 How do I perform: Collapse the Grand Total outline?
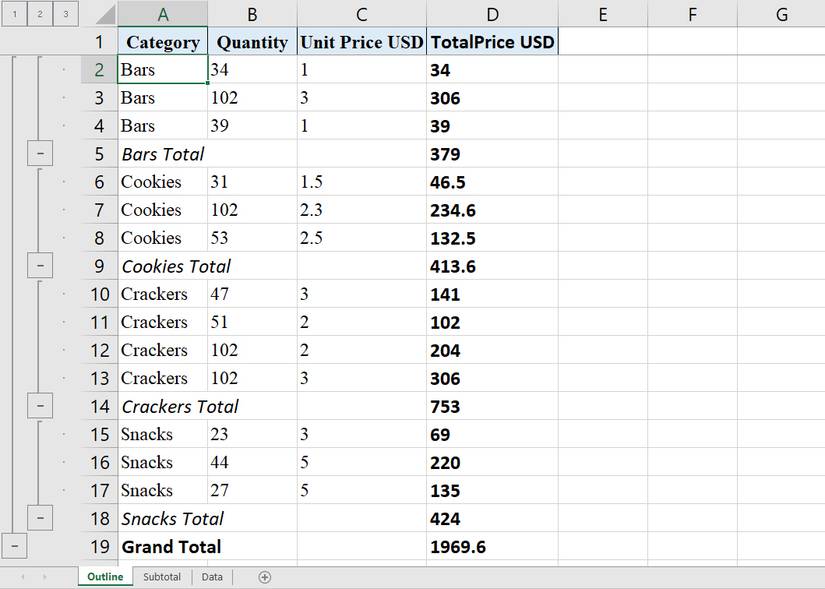tap(15, 546)
